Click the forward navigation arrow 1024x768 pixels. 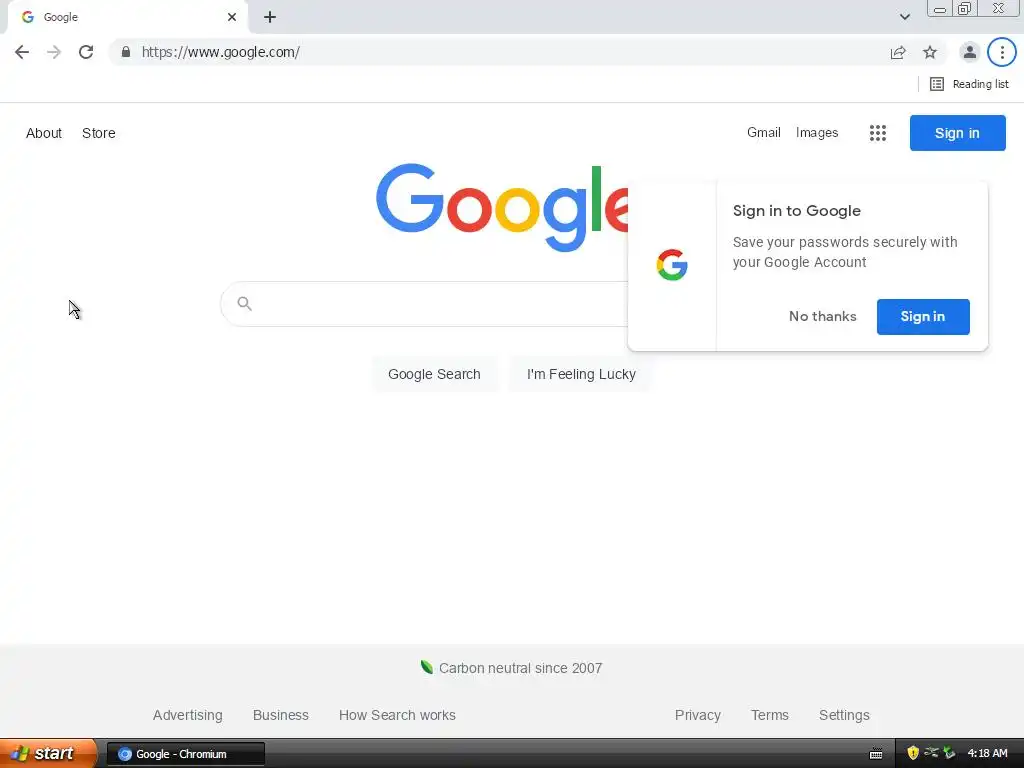pyautogui.click(x=54, y=52)
